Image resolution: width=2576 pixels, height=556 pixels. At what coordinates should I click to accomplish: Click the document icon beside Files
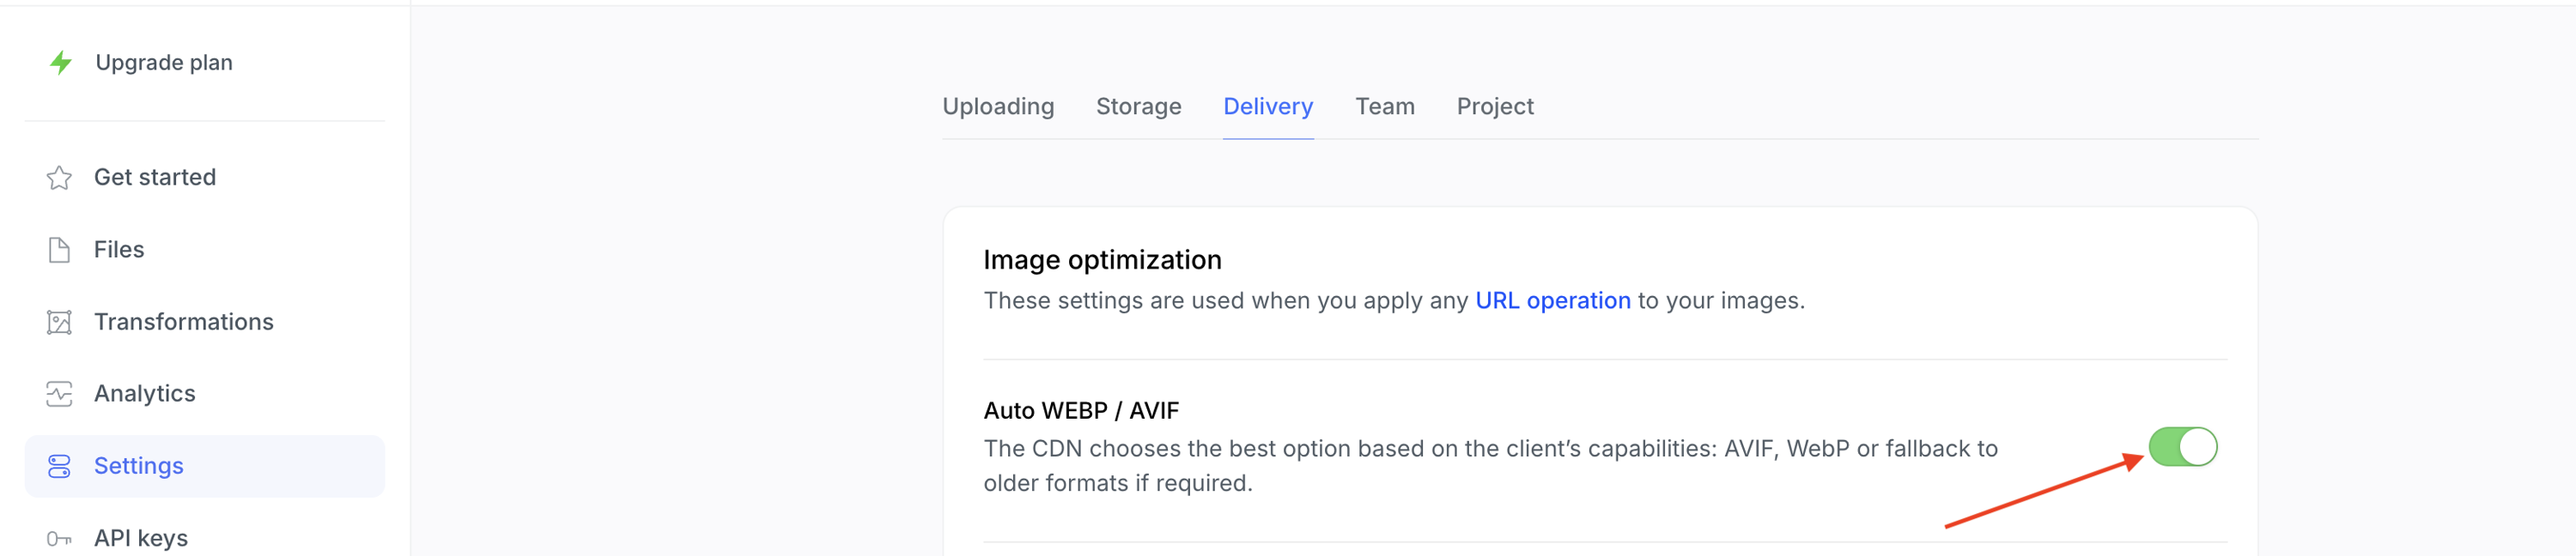(x=59, y=250)
